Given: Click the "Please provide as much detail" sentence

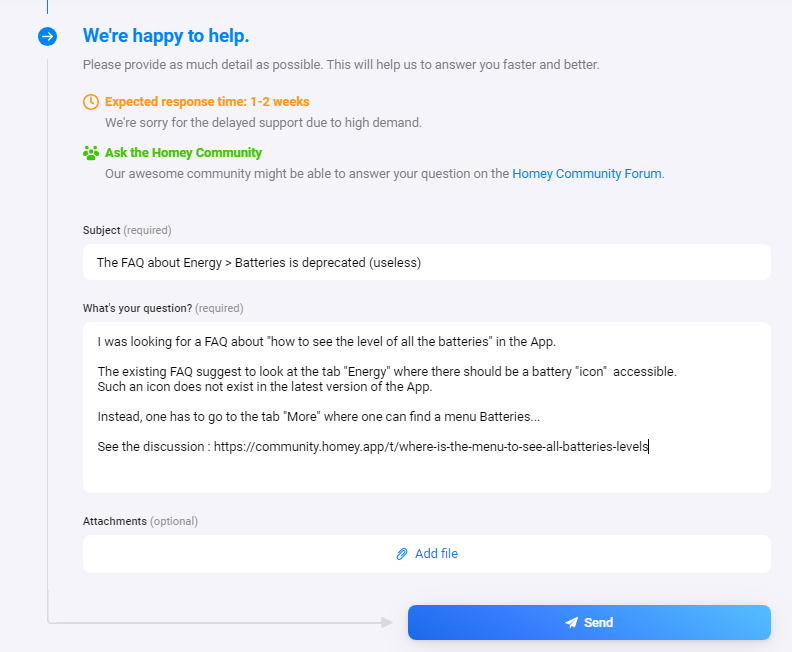Looking at the screenshot, I should [341, 65].
